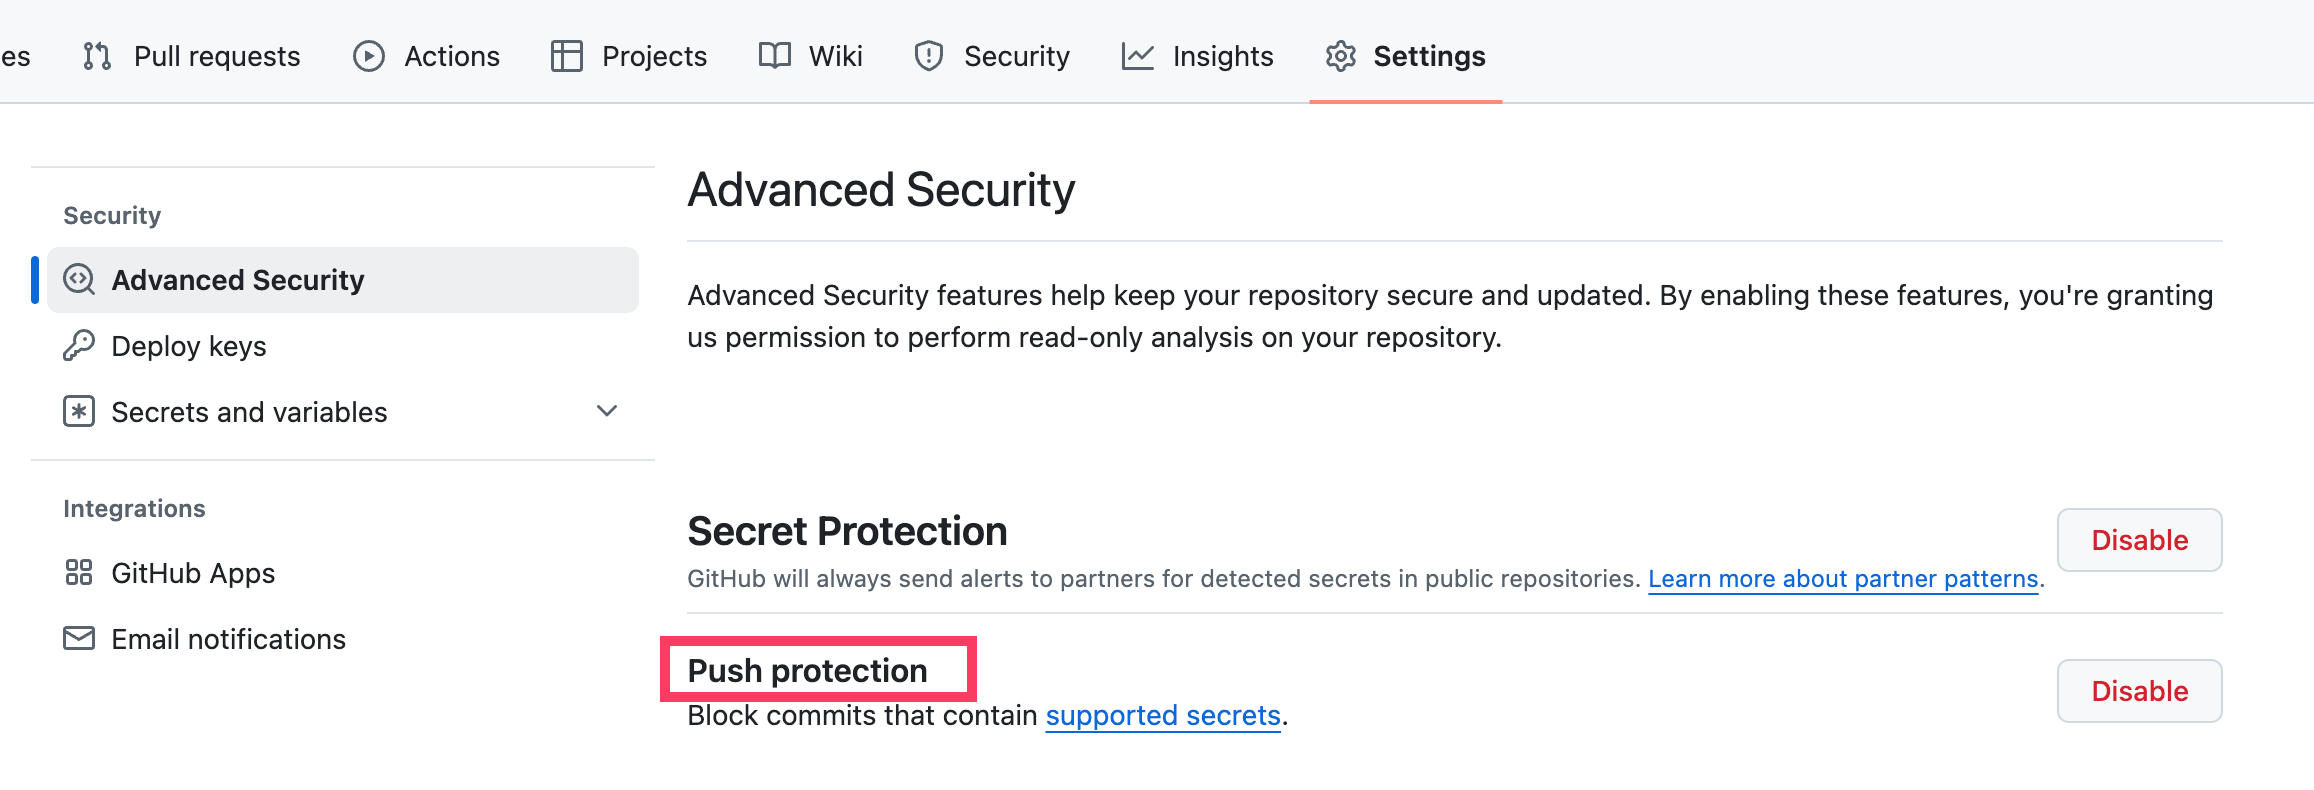Click the Wiki book icon
This screenshot has height=790, width=2314.
775,56
